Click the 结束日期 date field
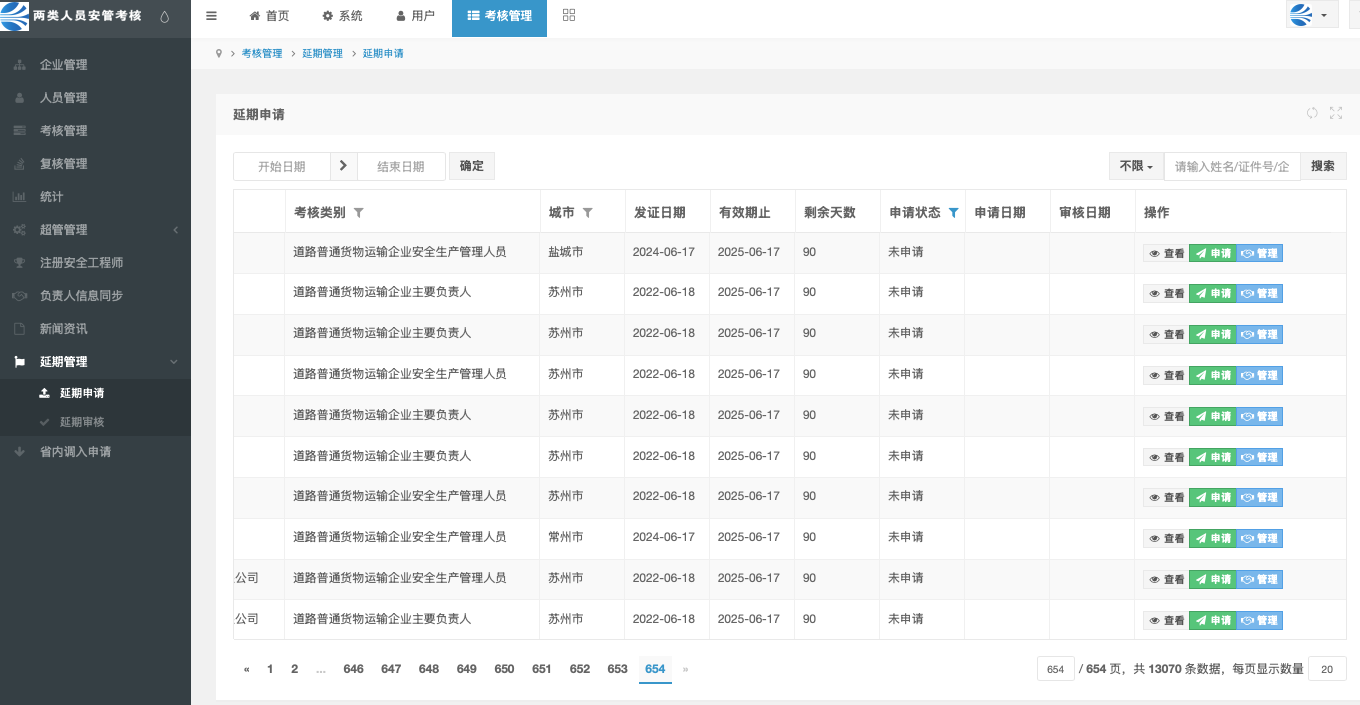Image resolution: width=1360 pixels, height=705 pixels. (x=401, y=167)
